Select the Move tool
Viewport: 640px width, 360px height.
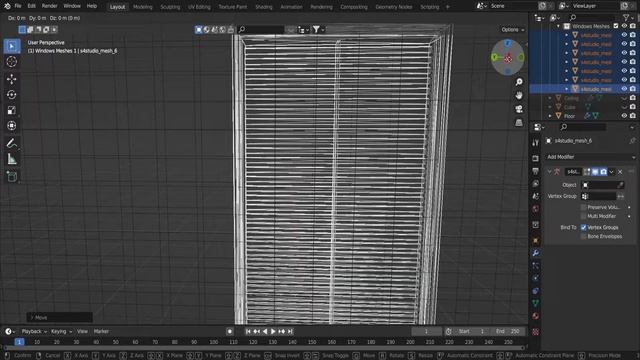pyautogui.click(x=12, y=79)
